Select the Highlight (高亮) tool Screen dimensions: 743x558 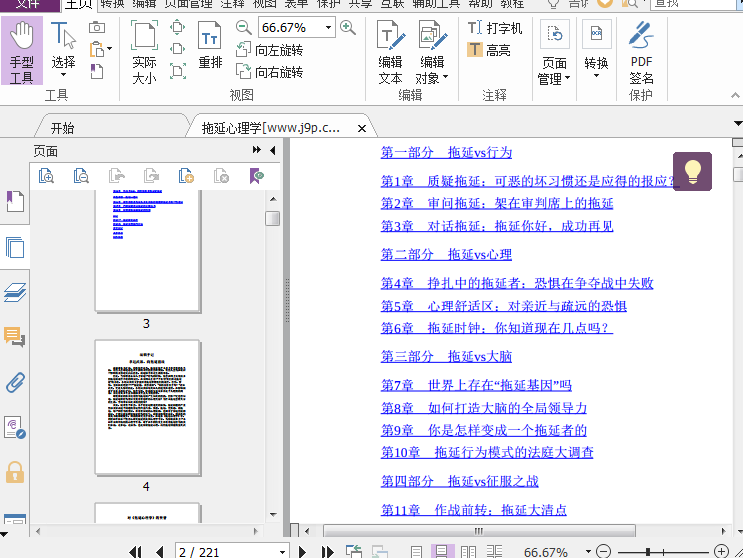(489, 50)
